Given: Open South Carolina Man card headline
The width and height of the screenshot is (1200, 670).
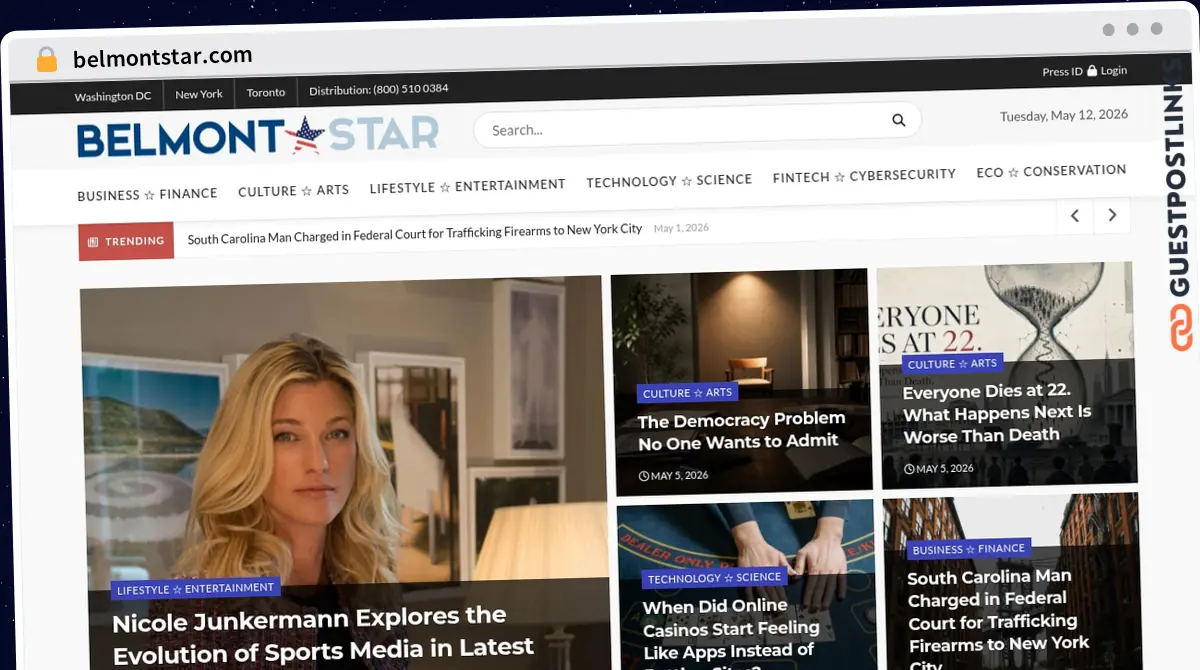Looking at the screenshot, I should (x=998, y=620).
